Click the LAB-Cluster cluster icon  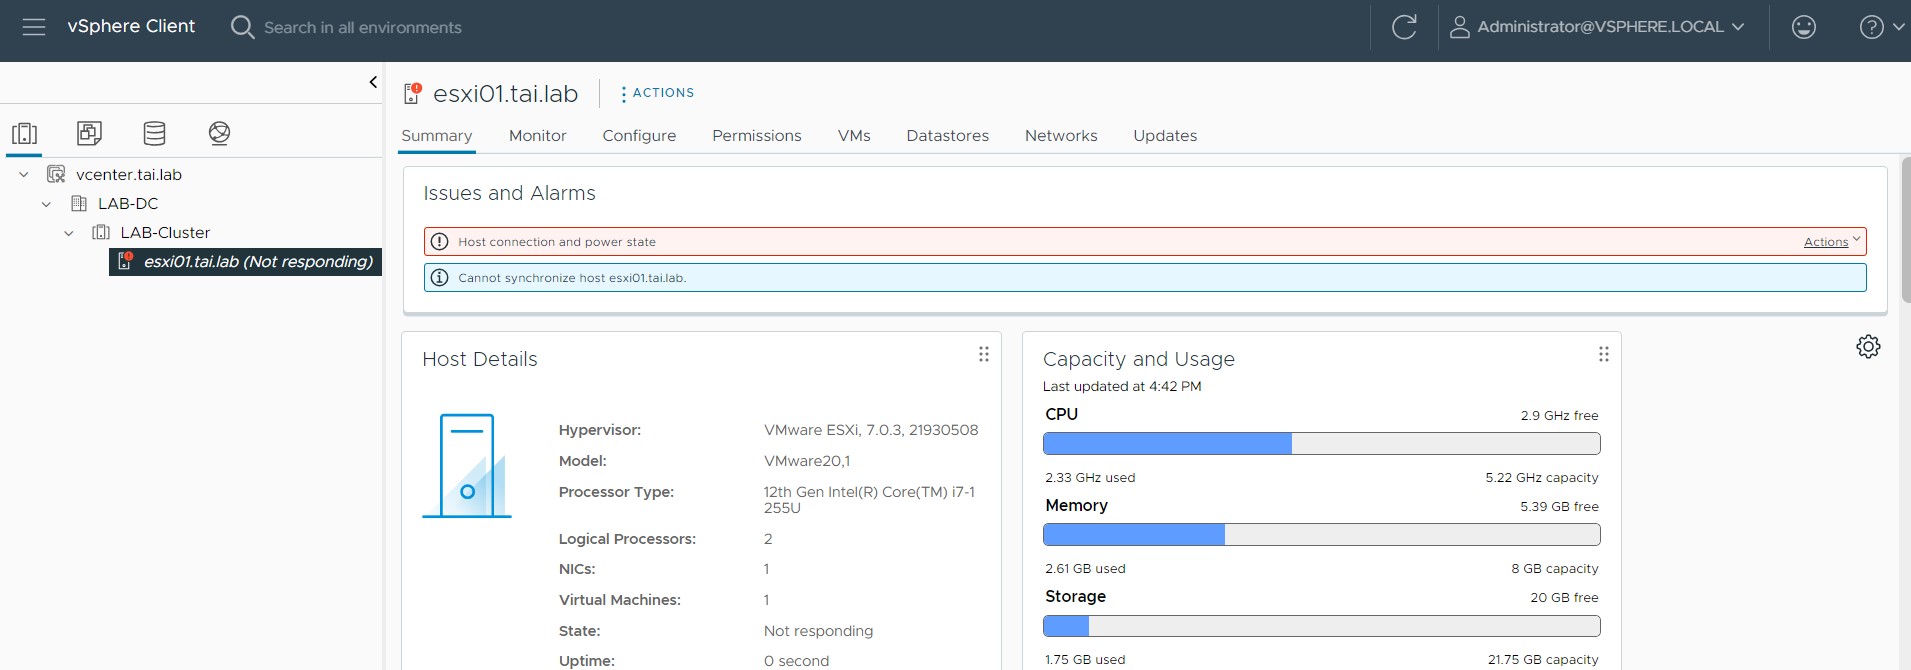(101, 233)
